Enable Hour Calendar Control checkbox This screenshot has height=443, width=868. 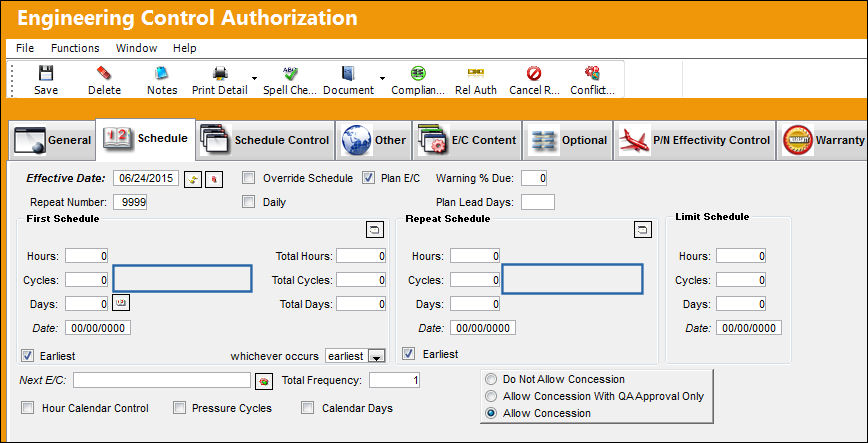27,408
